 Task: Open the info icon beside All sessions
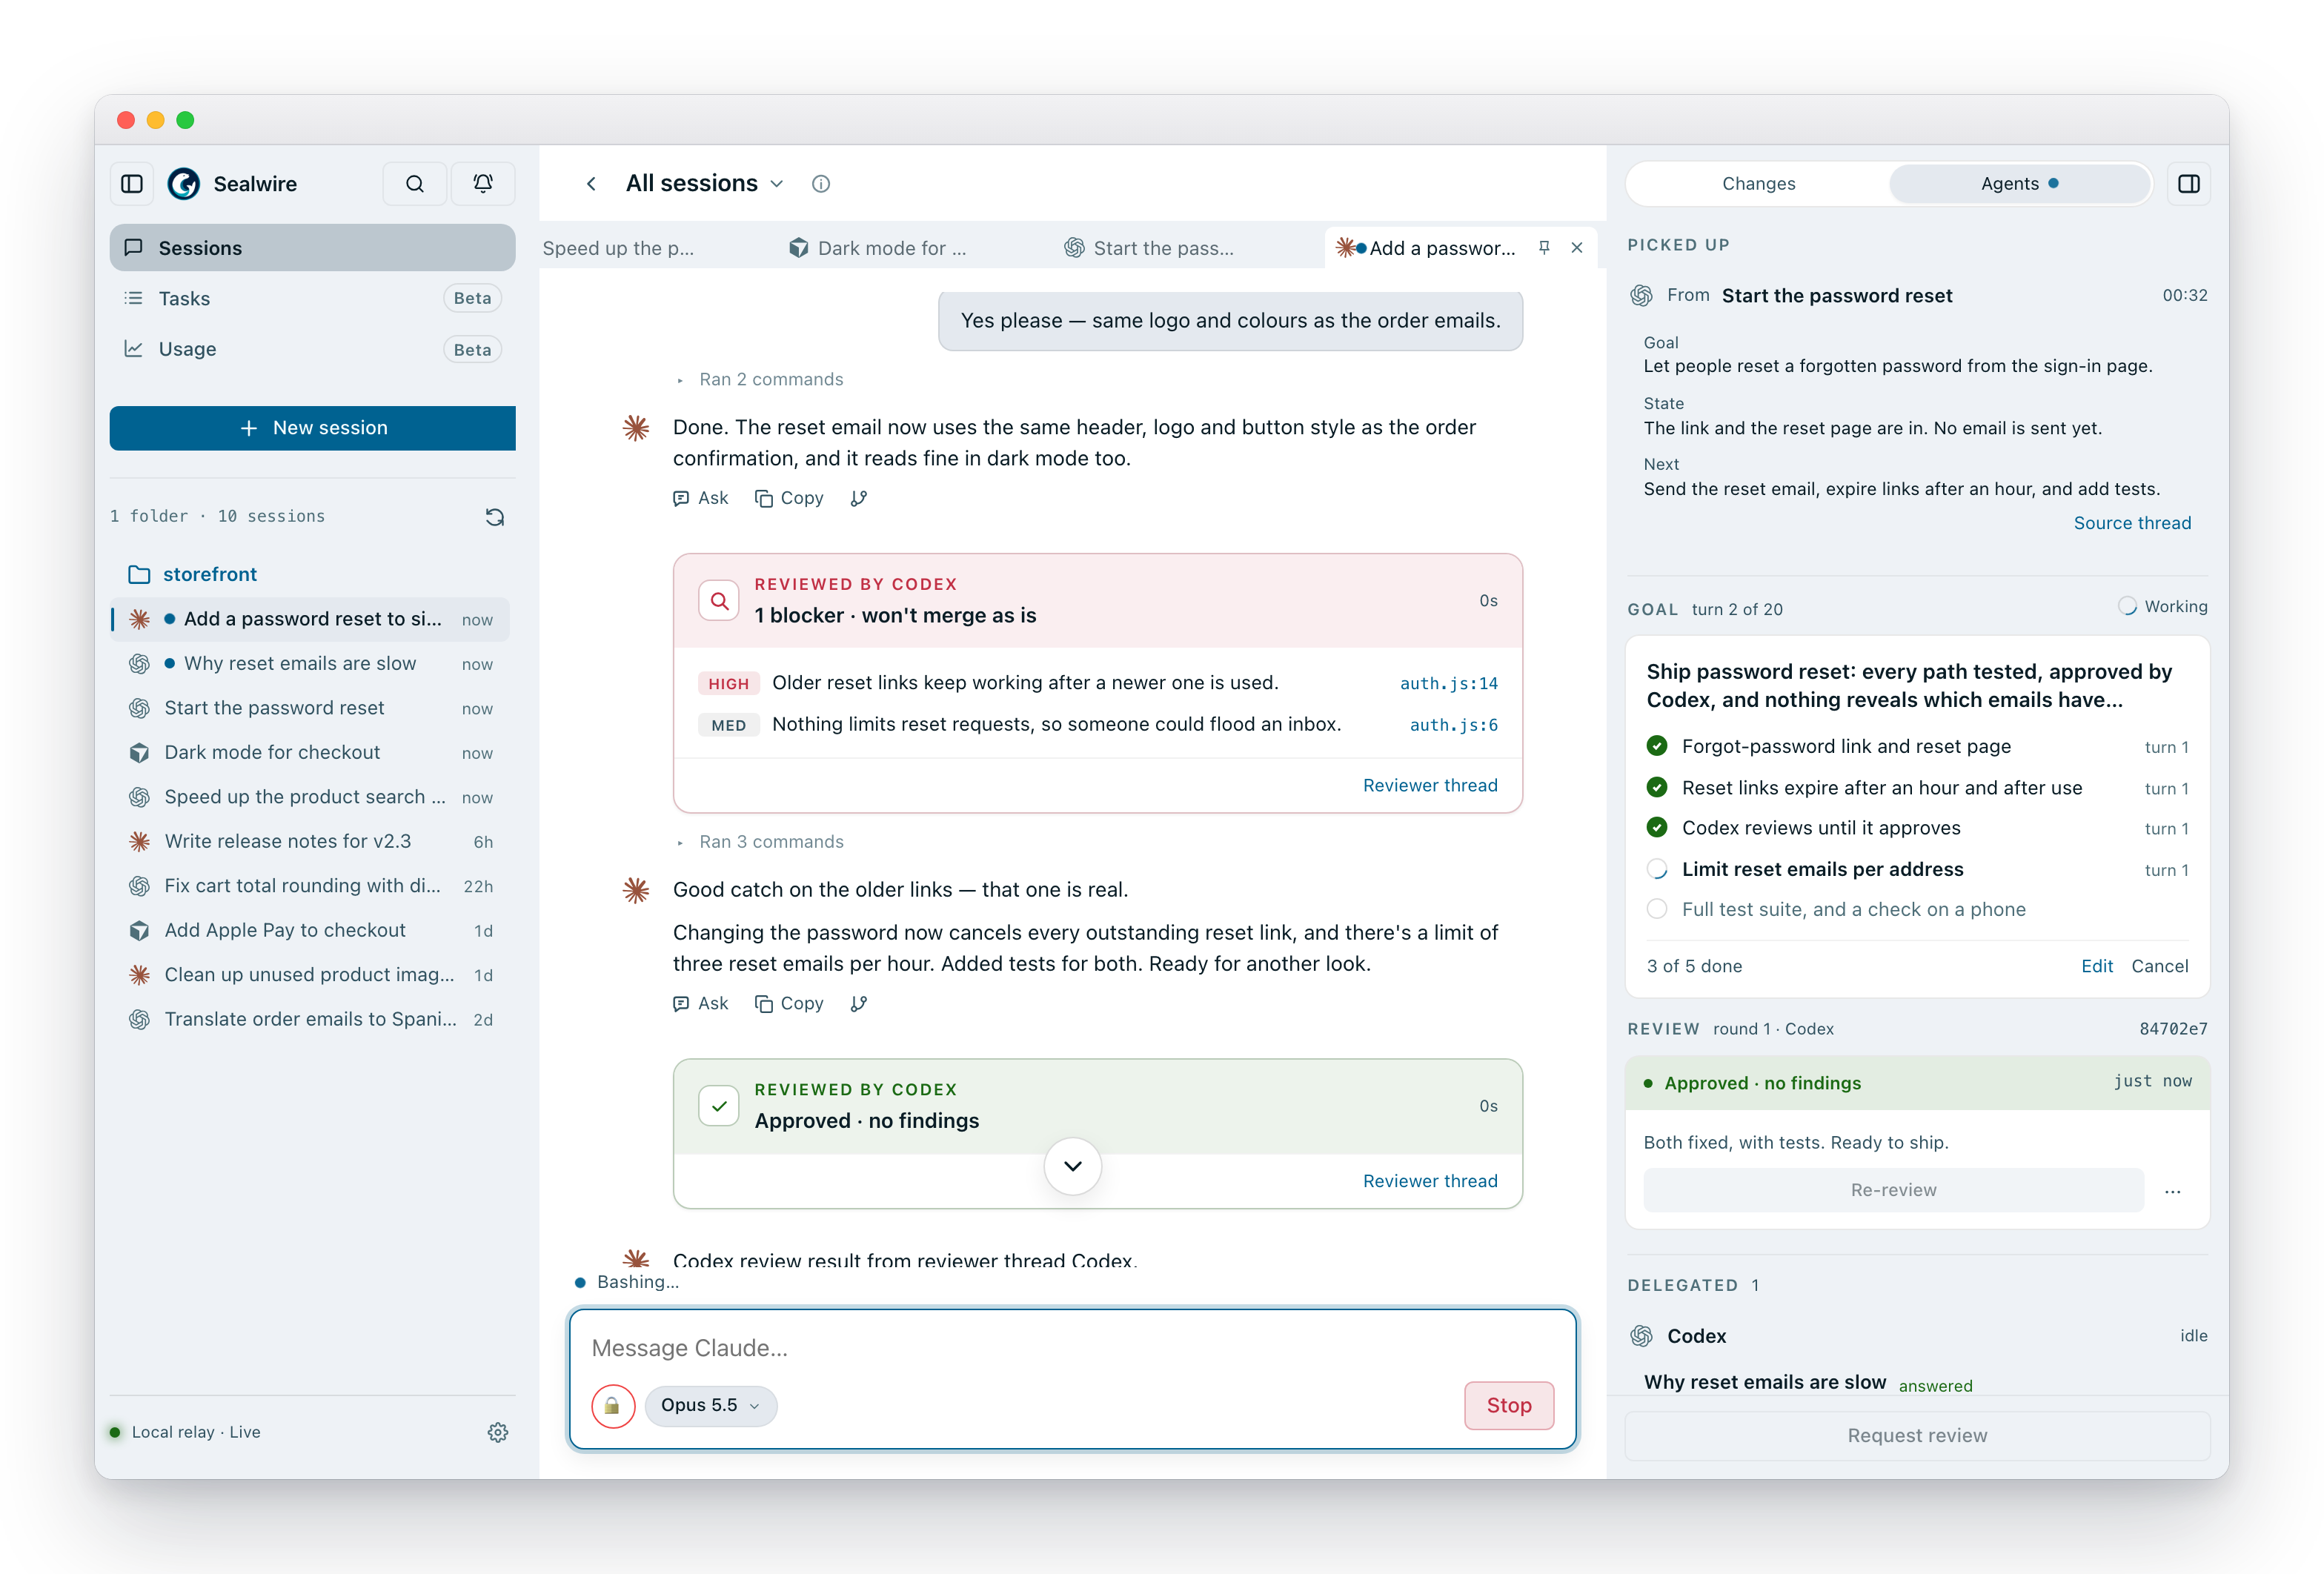(x=821, y=184)
